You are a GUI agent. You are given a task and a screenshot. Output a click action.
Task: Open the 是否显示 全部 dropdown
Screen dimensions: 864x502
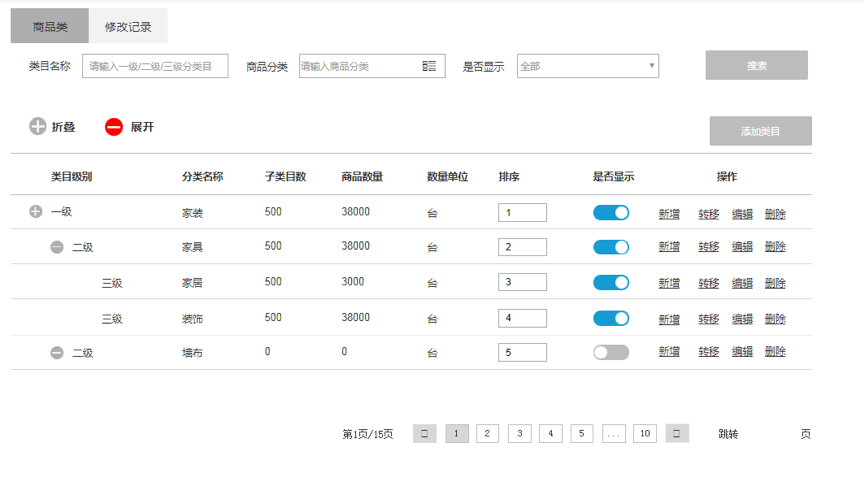tap(588, 66)
